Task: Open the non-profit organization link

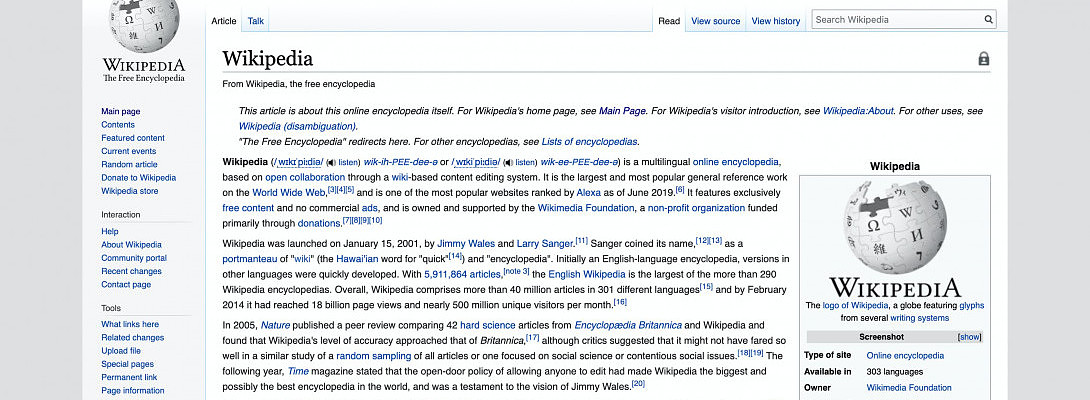Action: [697, 208]
